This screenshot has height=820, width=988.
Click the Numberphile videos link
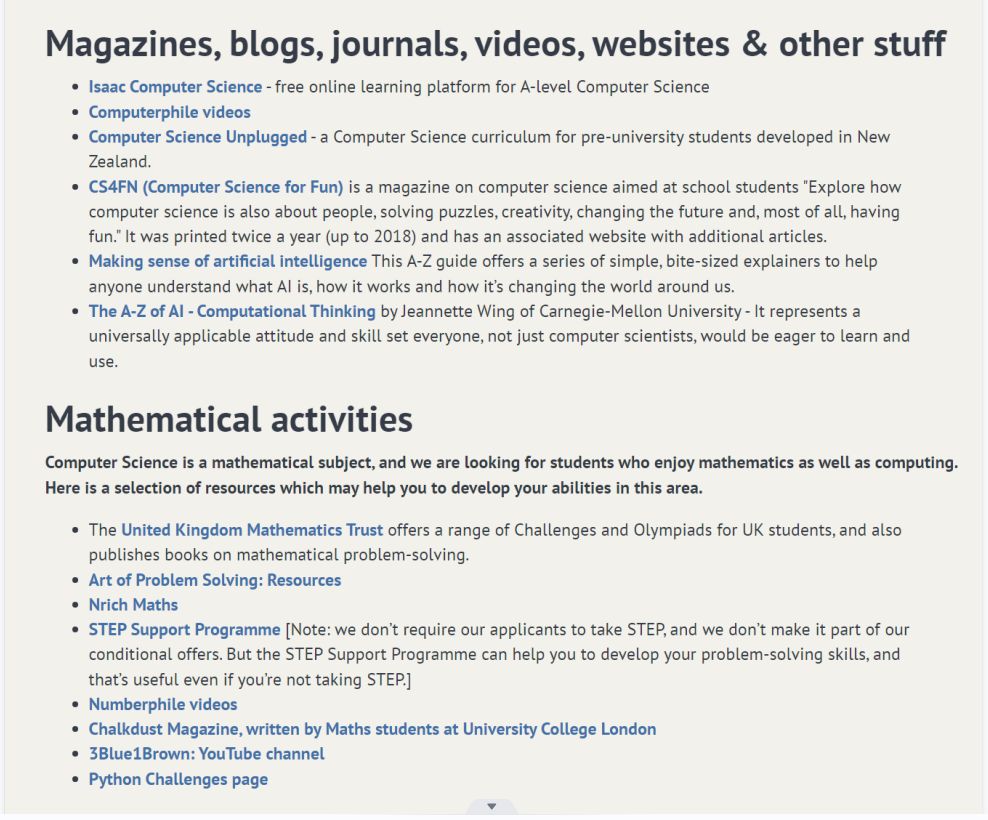162,704
